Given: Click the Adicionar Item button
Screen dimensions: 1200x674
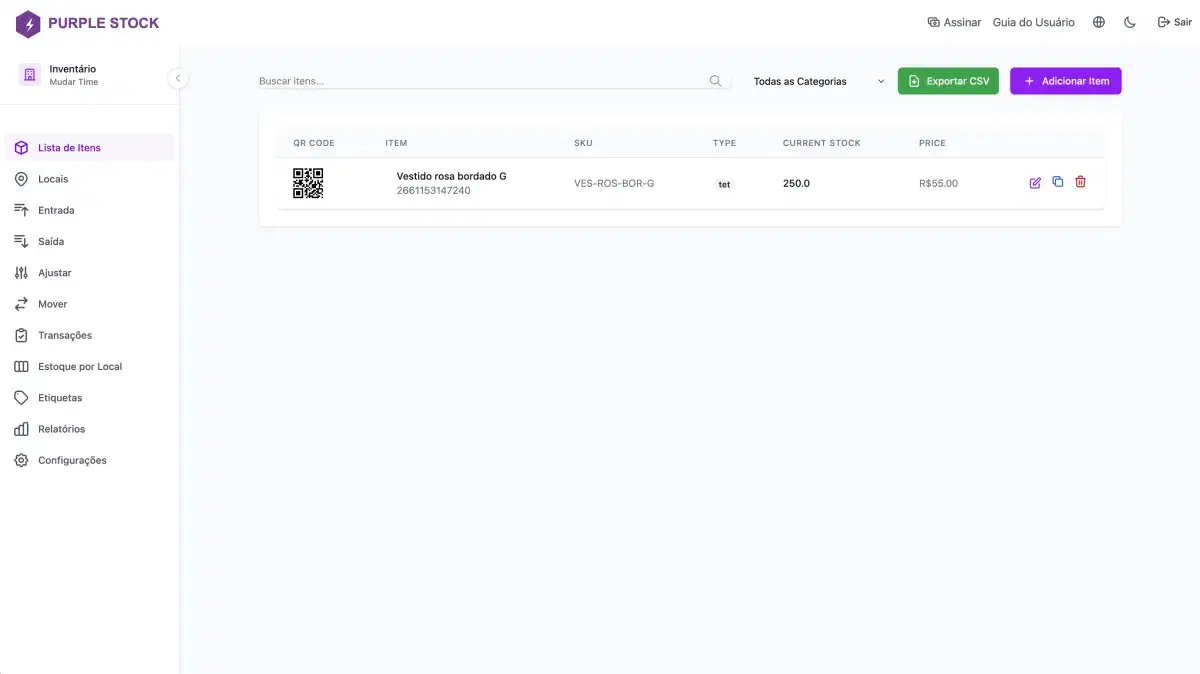Looking at the screenshot, I should [1065, 81].
